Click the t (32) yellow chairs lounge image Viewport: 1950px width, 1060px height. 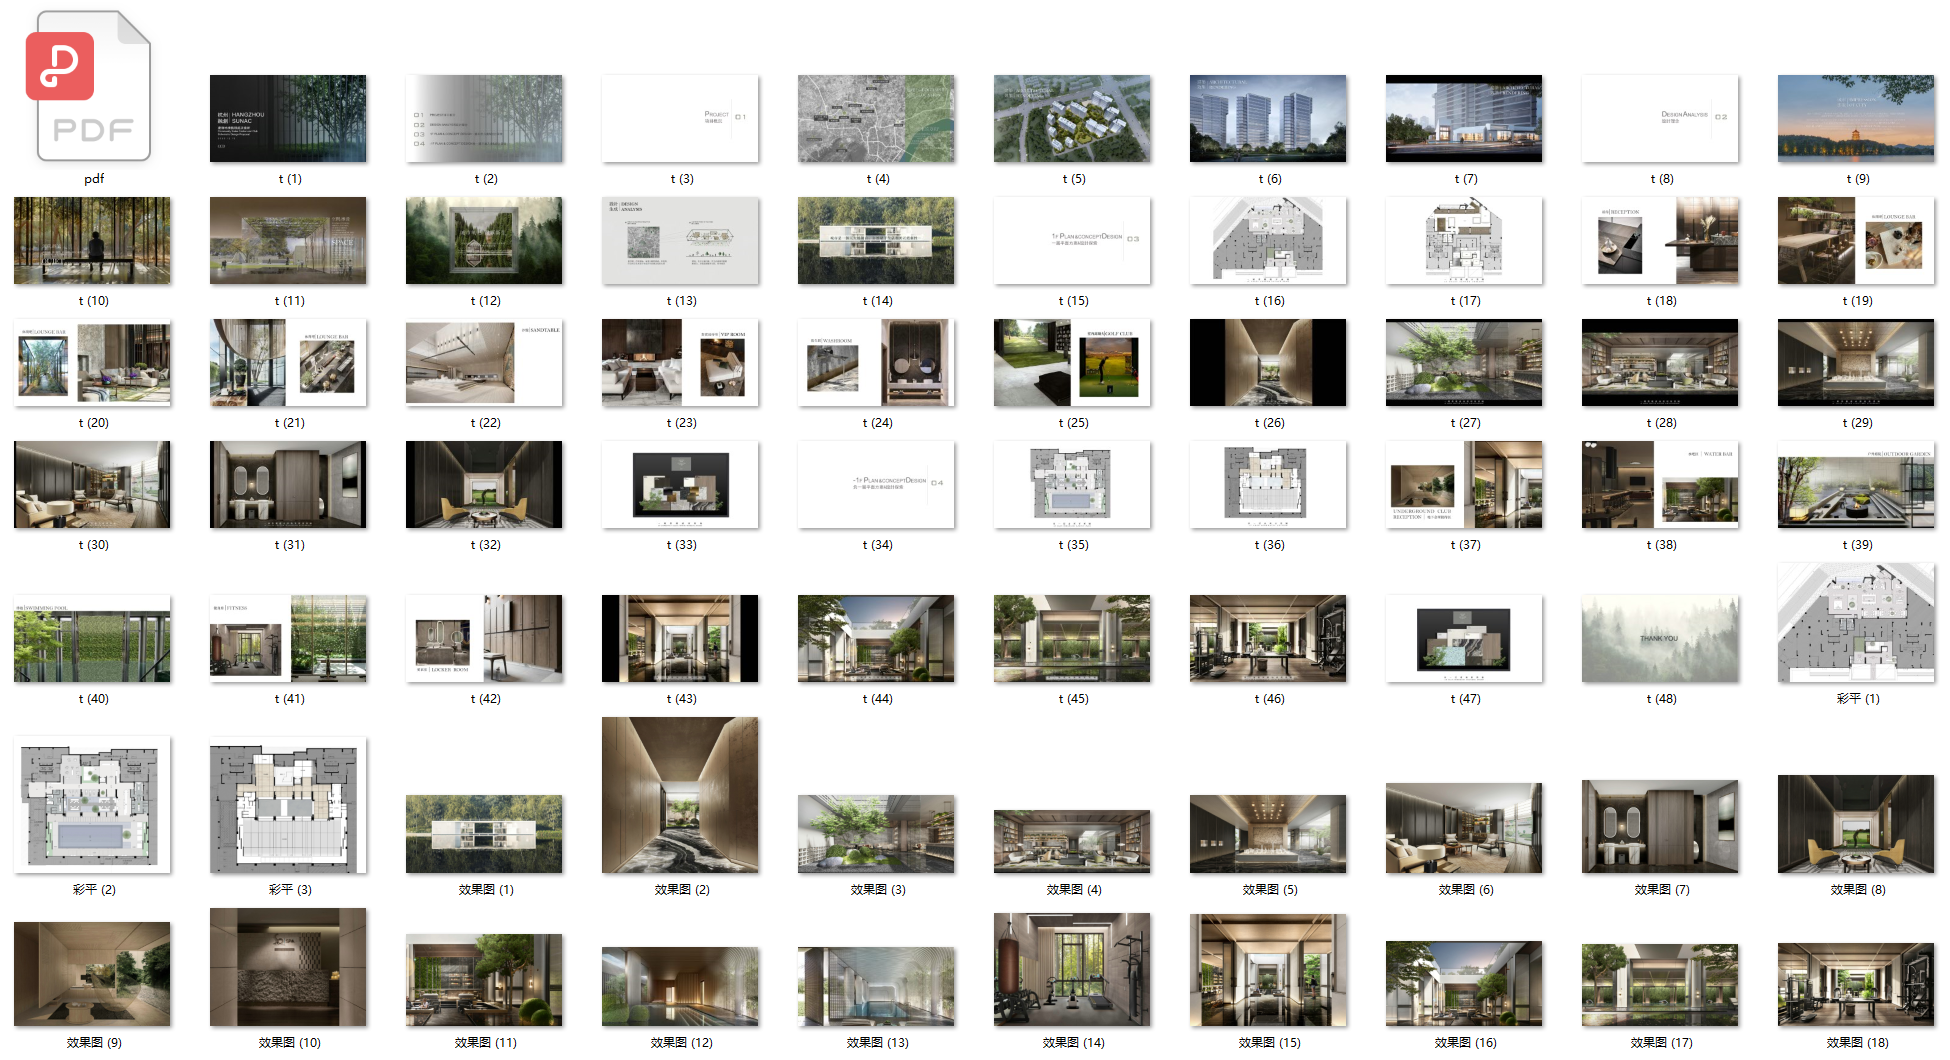click(484, 485)
